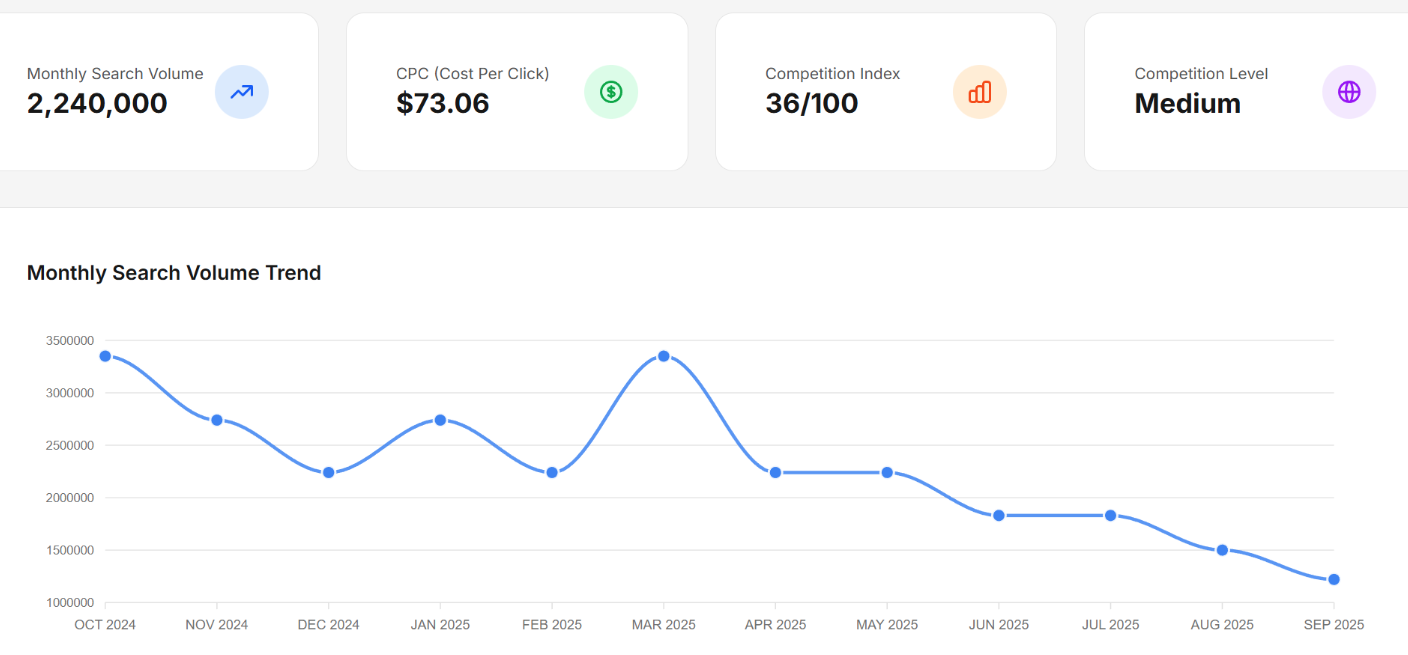Click the Monthly Search Volume Trend heading

174,273
